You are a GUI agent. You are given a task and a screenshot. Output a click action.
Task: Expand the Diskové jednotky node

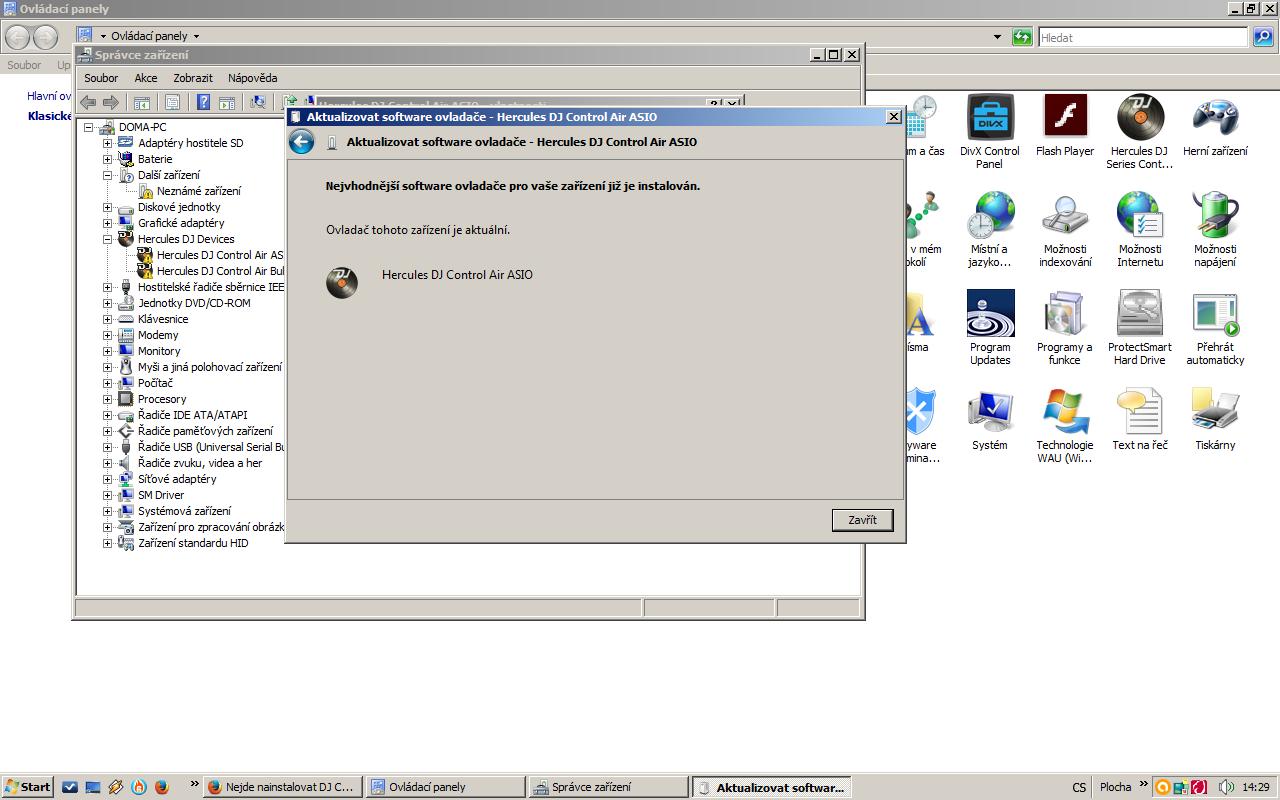pos(108,207)
